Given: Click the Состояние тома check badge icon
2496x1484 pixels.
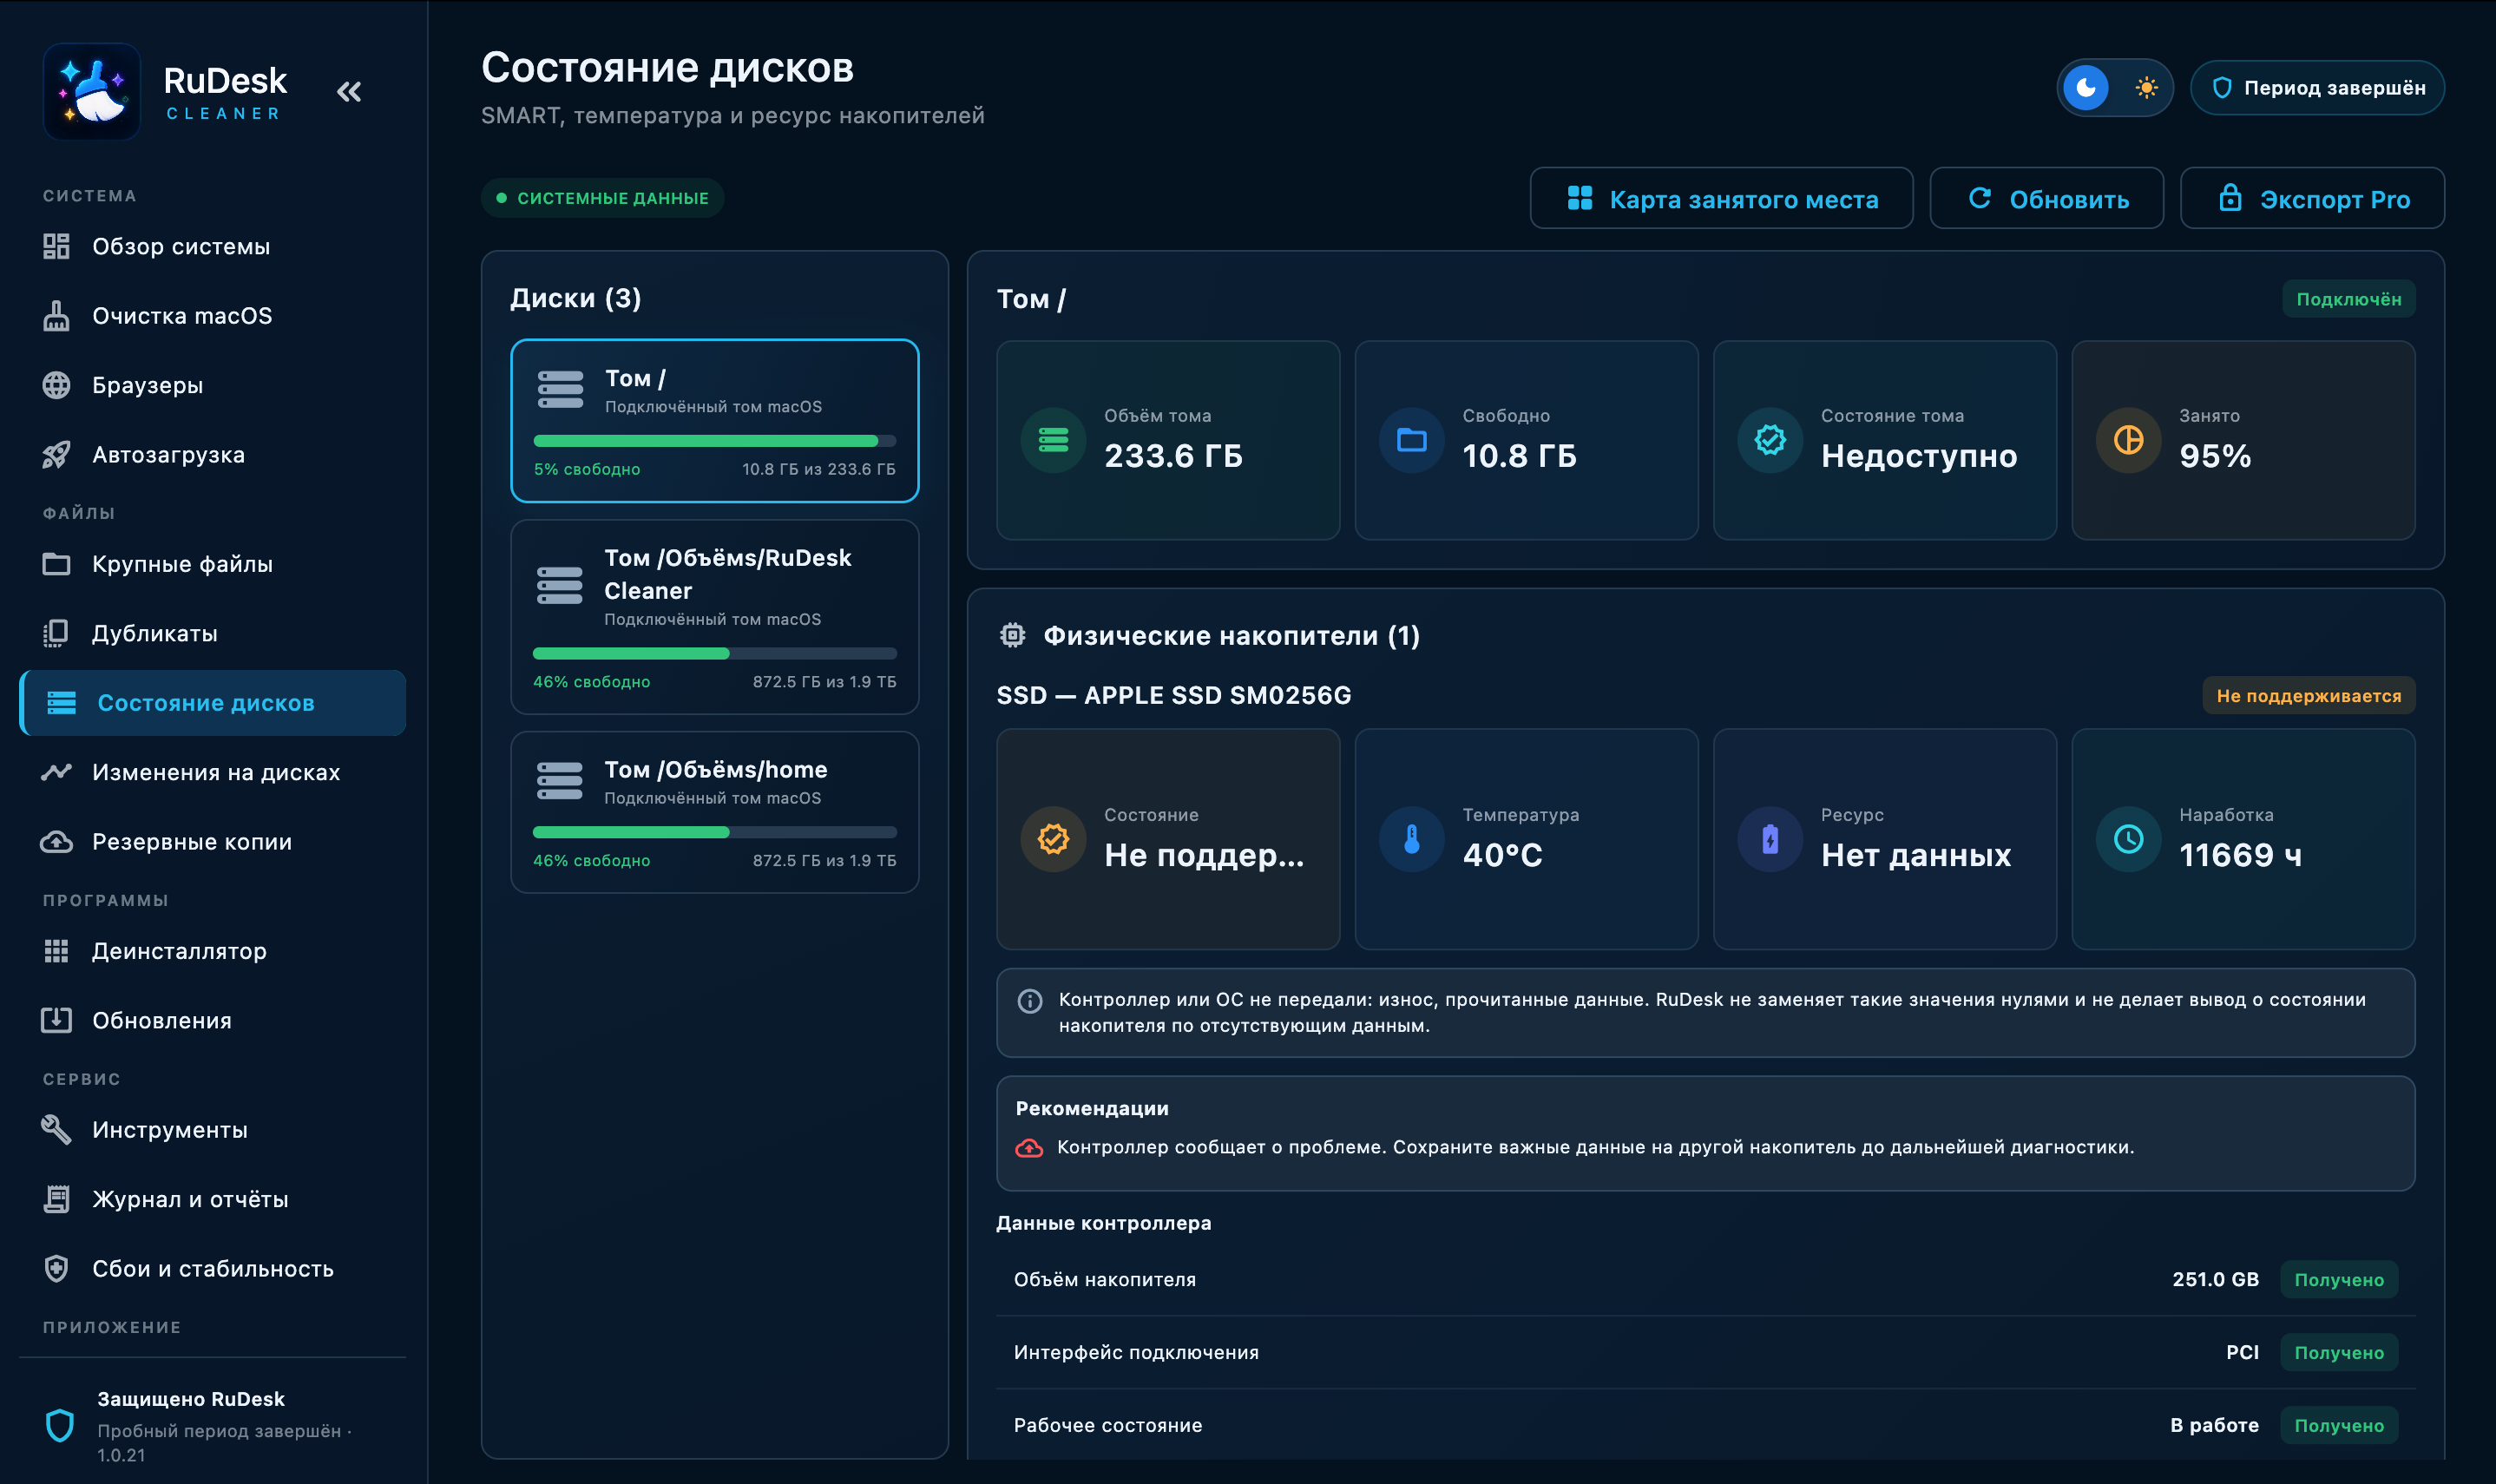Looking at the screenshot, I should coord(1770,440).
